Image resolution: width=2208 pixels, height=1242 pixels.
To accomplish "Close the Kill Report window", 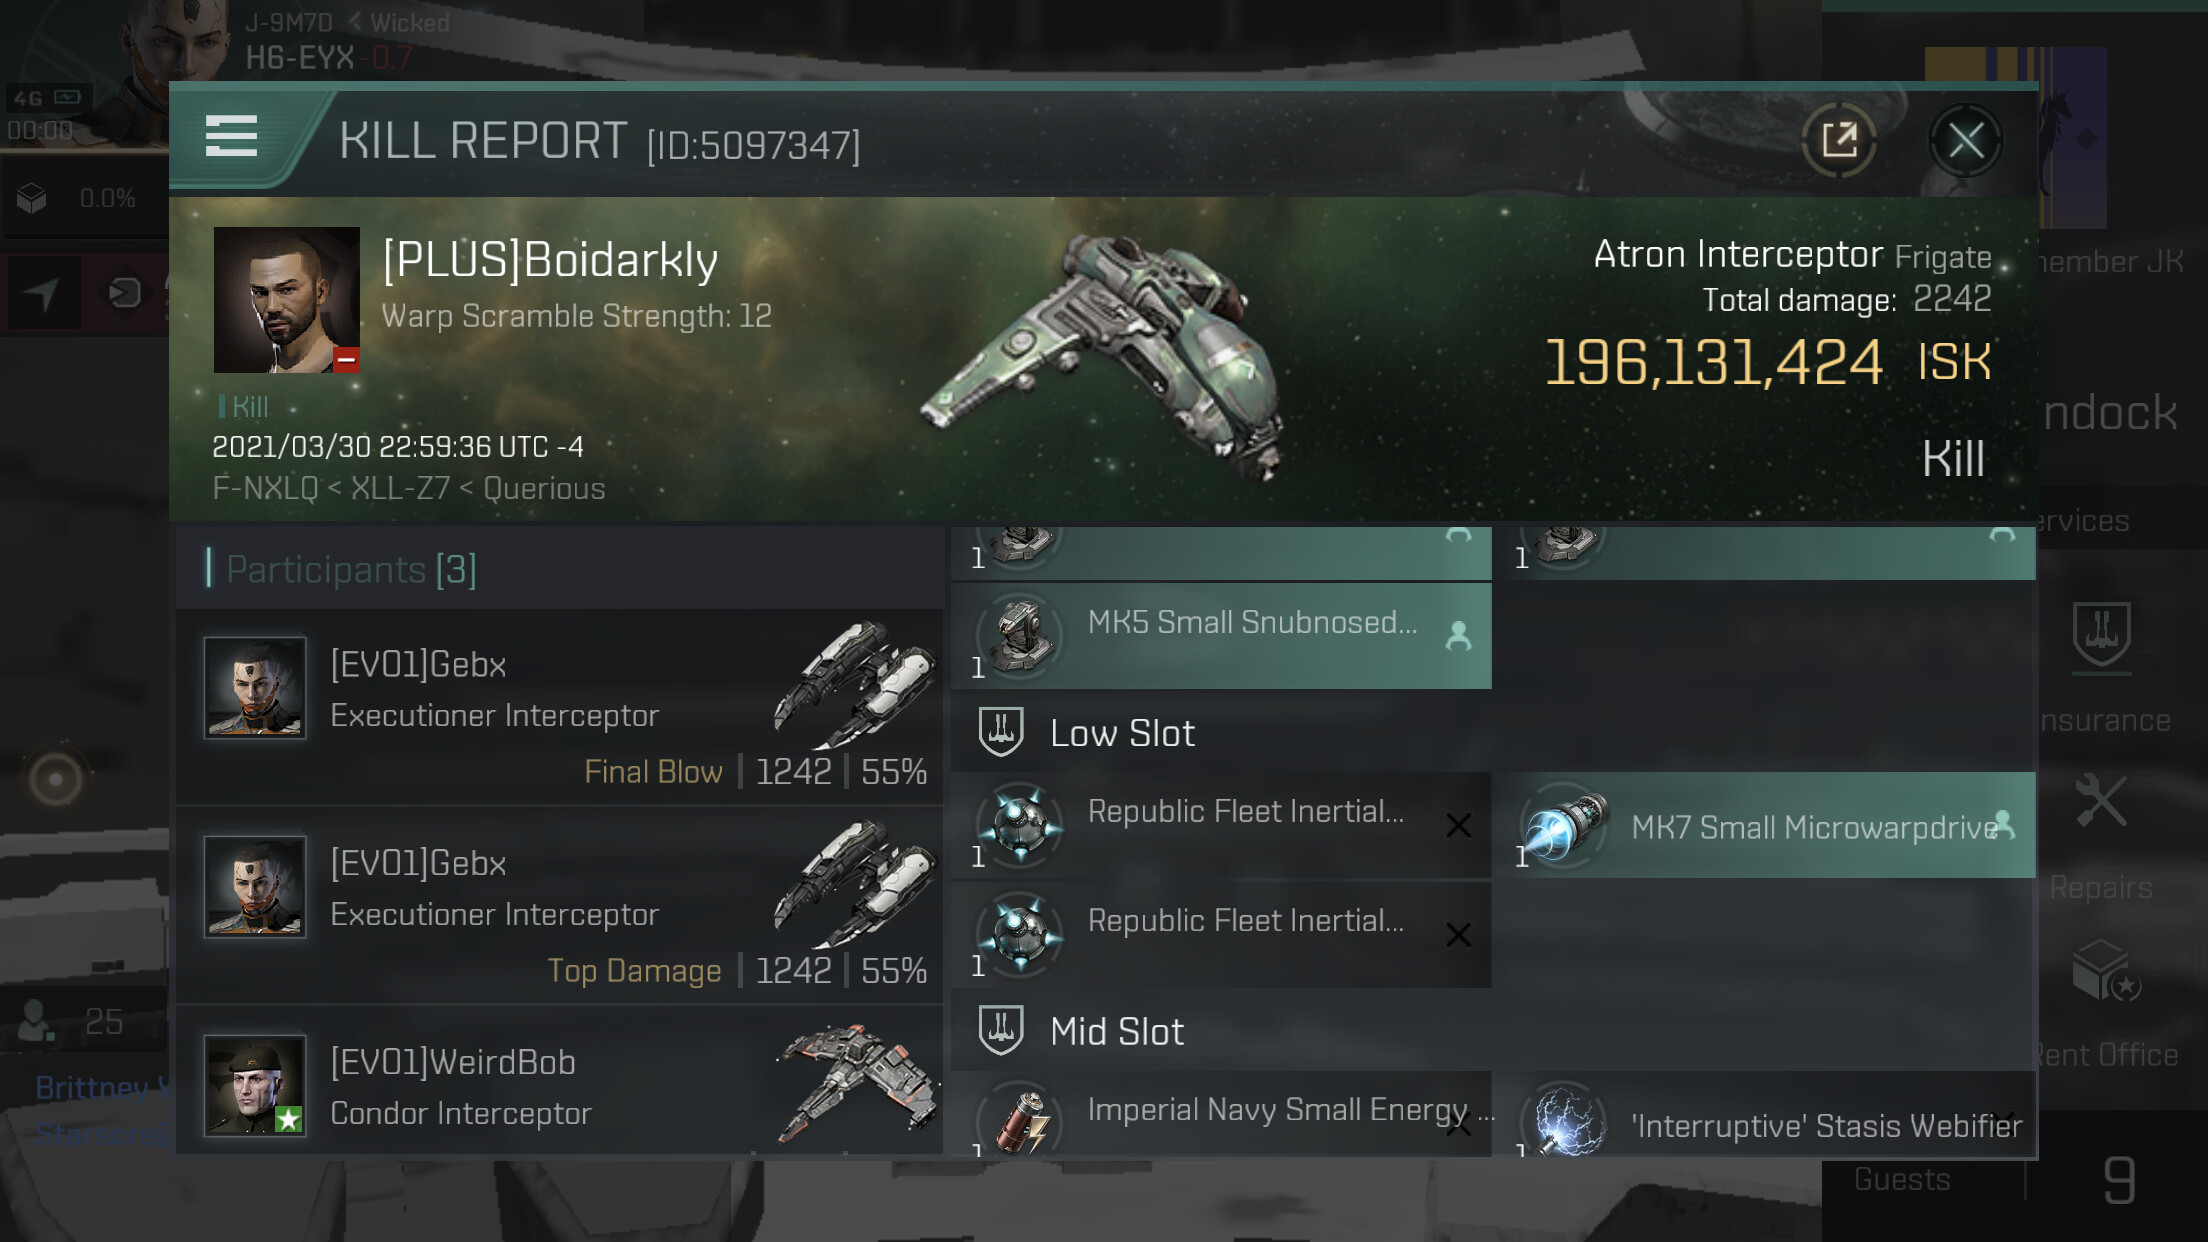I will tap(1965, 141).
